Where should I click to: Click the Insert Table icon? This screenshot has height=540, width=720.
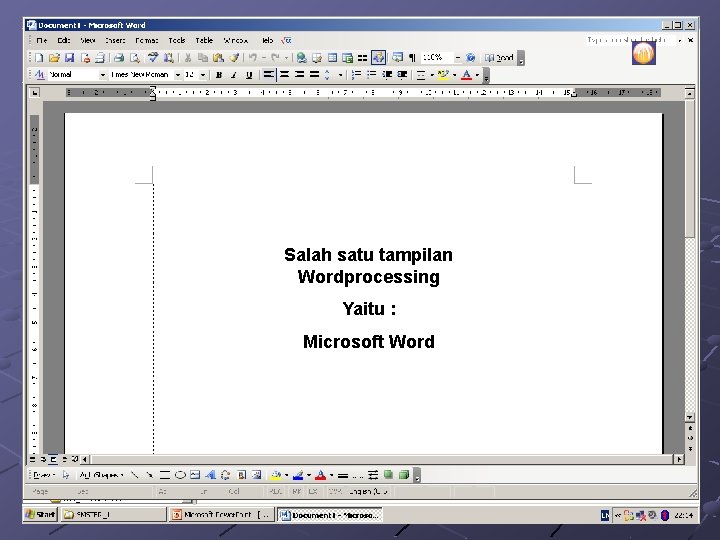click(332, 58)
